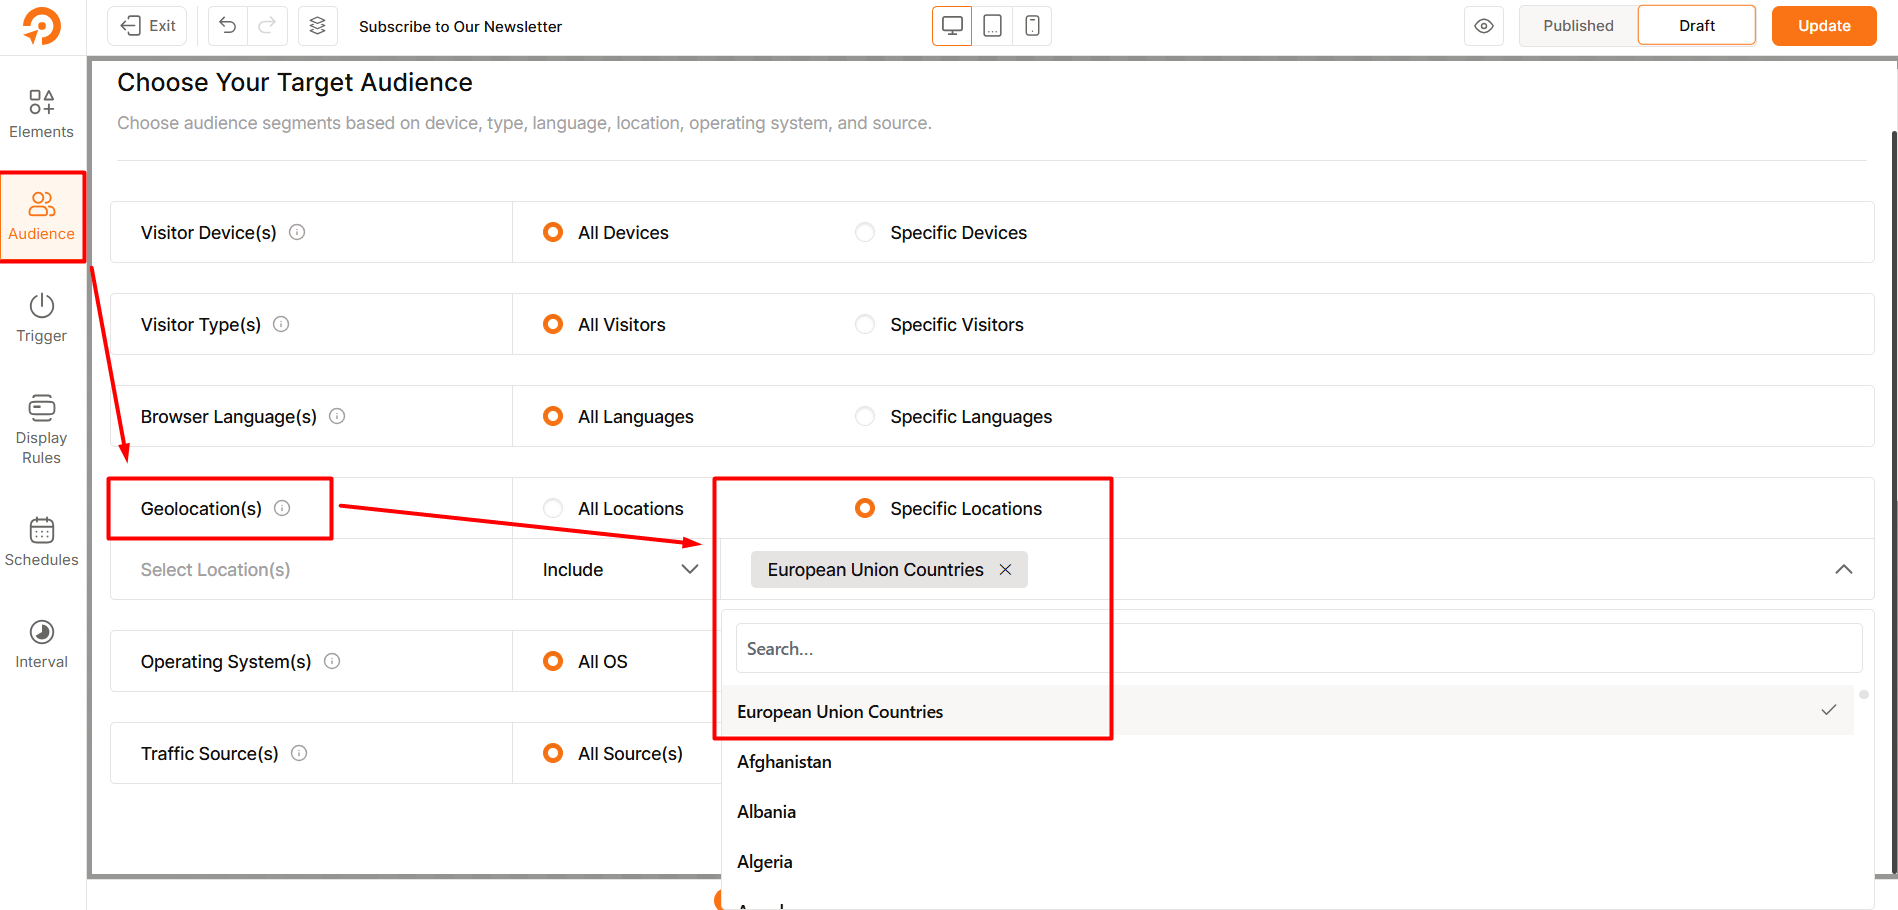Image resolution: width=1898 pixels, height=910 pixels.
Task: Open the Interval sidebar panel
Action: pos(42,644)
